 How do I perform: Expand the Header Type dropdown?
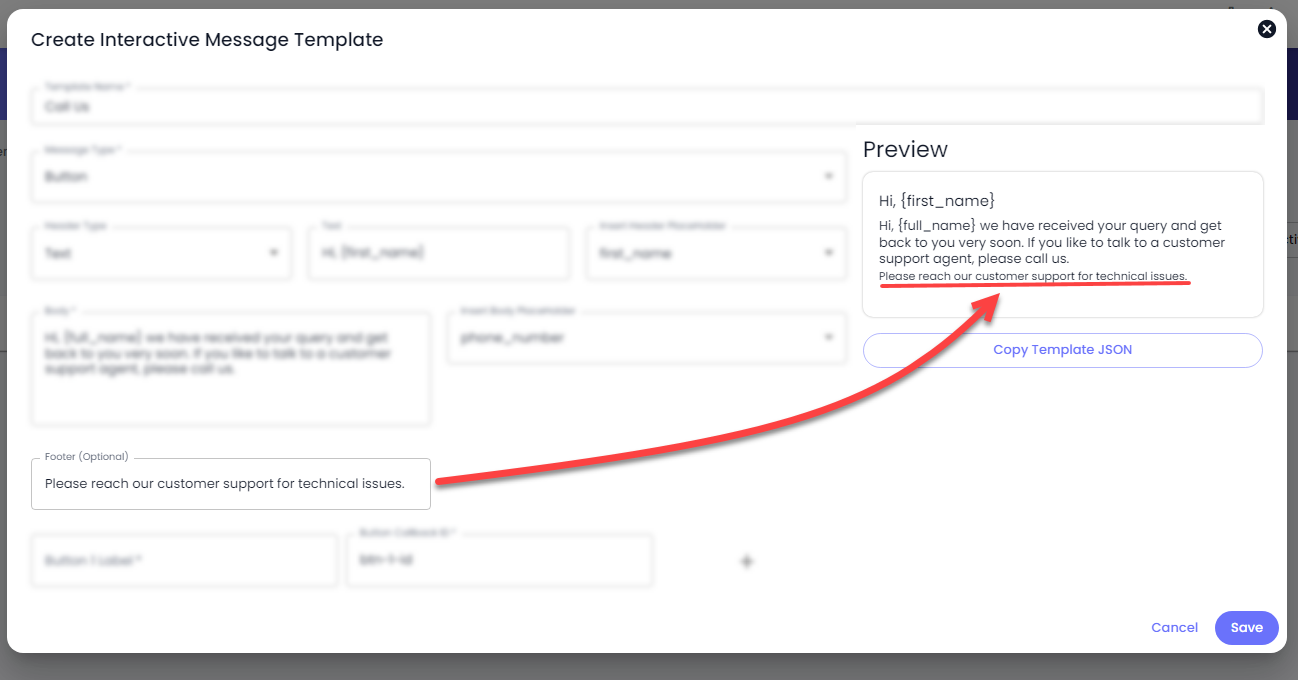coord(161,254)
